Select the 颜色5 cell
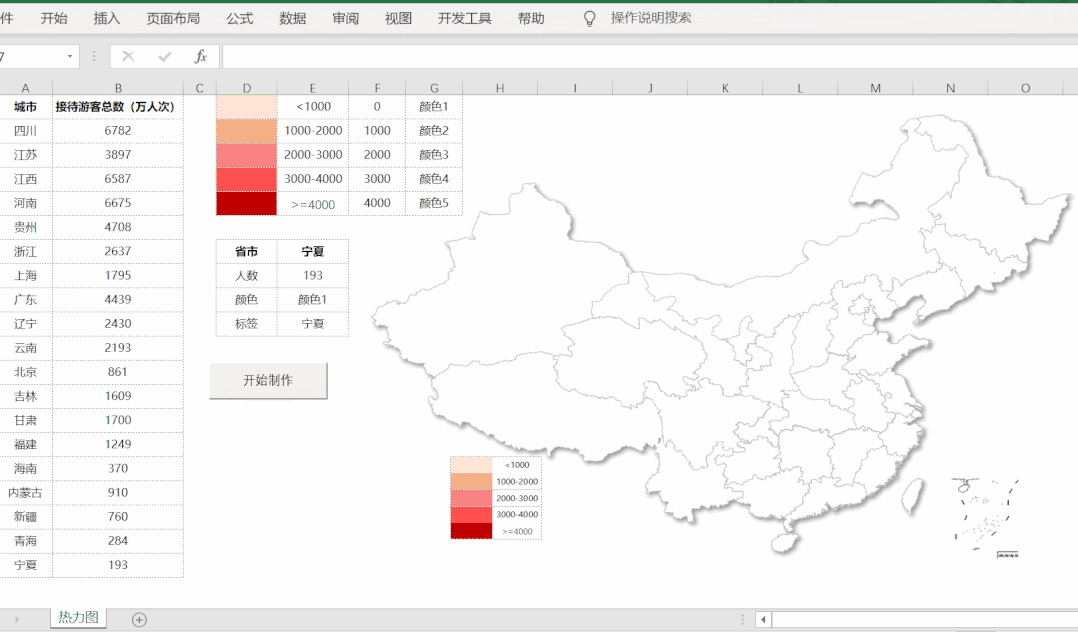This screenshot has width=1078, height=632. click(x=434, y=203)
